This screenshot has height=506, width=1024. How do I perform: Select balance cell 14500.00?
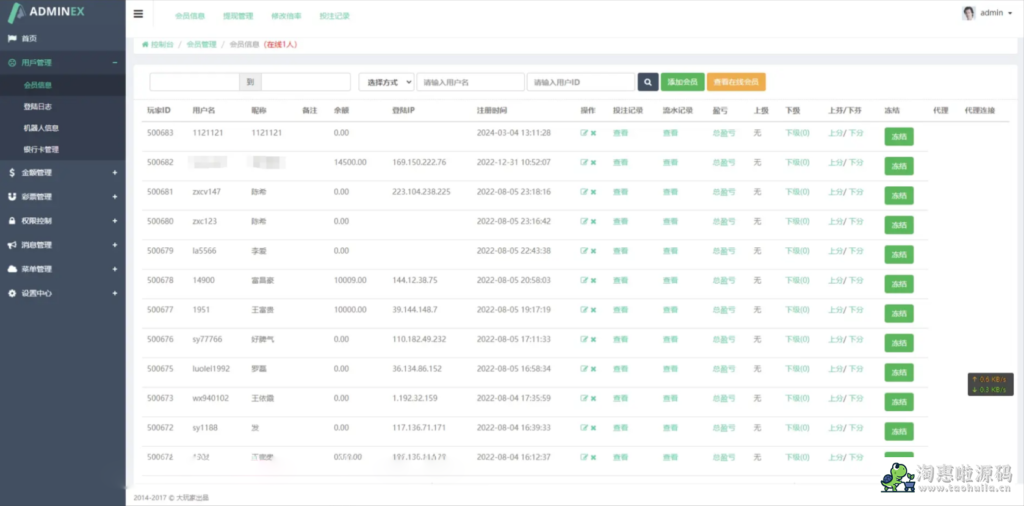point(350,163)
